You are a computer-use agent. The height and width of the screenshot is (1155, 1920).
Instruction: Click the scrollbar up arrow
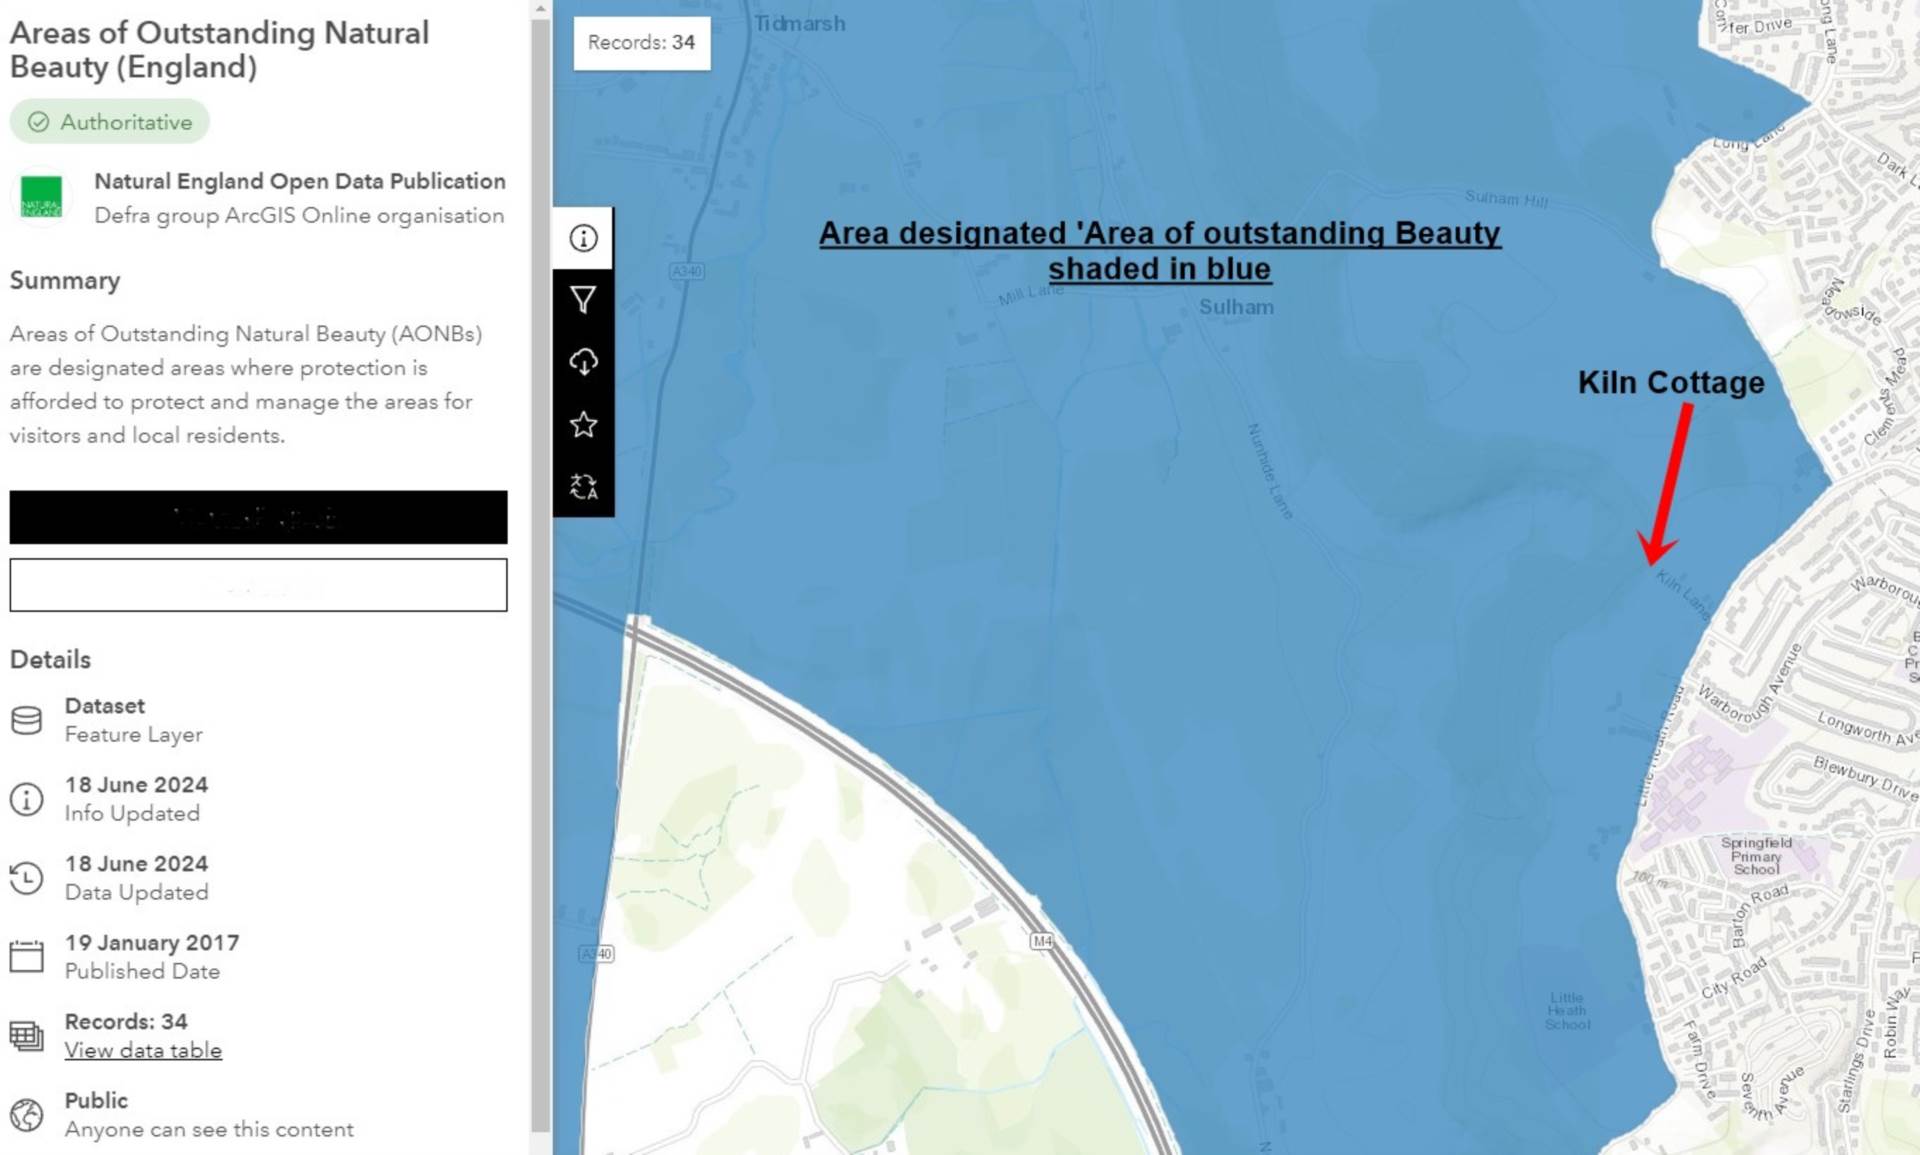pyautogui.click(x=540, y=9)
